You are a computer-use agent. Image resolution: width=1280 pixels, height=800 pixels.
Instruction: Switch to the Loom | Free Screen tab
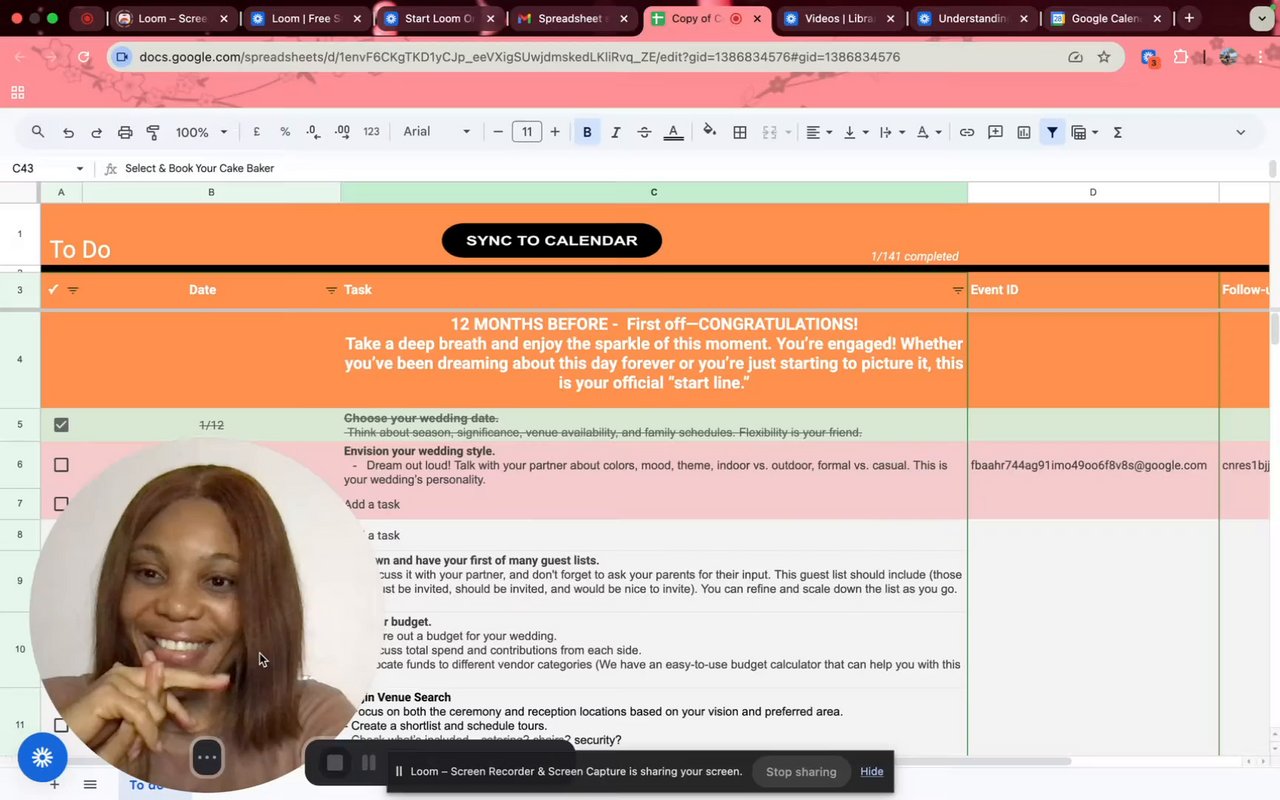point(305,18)
